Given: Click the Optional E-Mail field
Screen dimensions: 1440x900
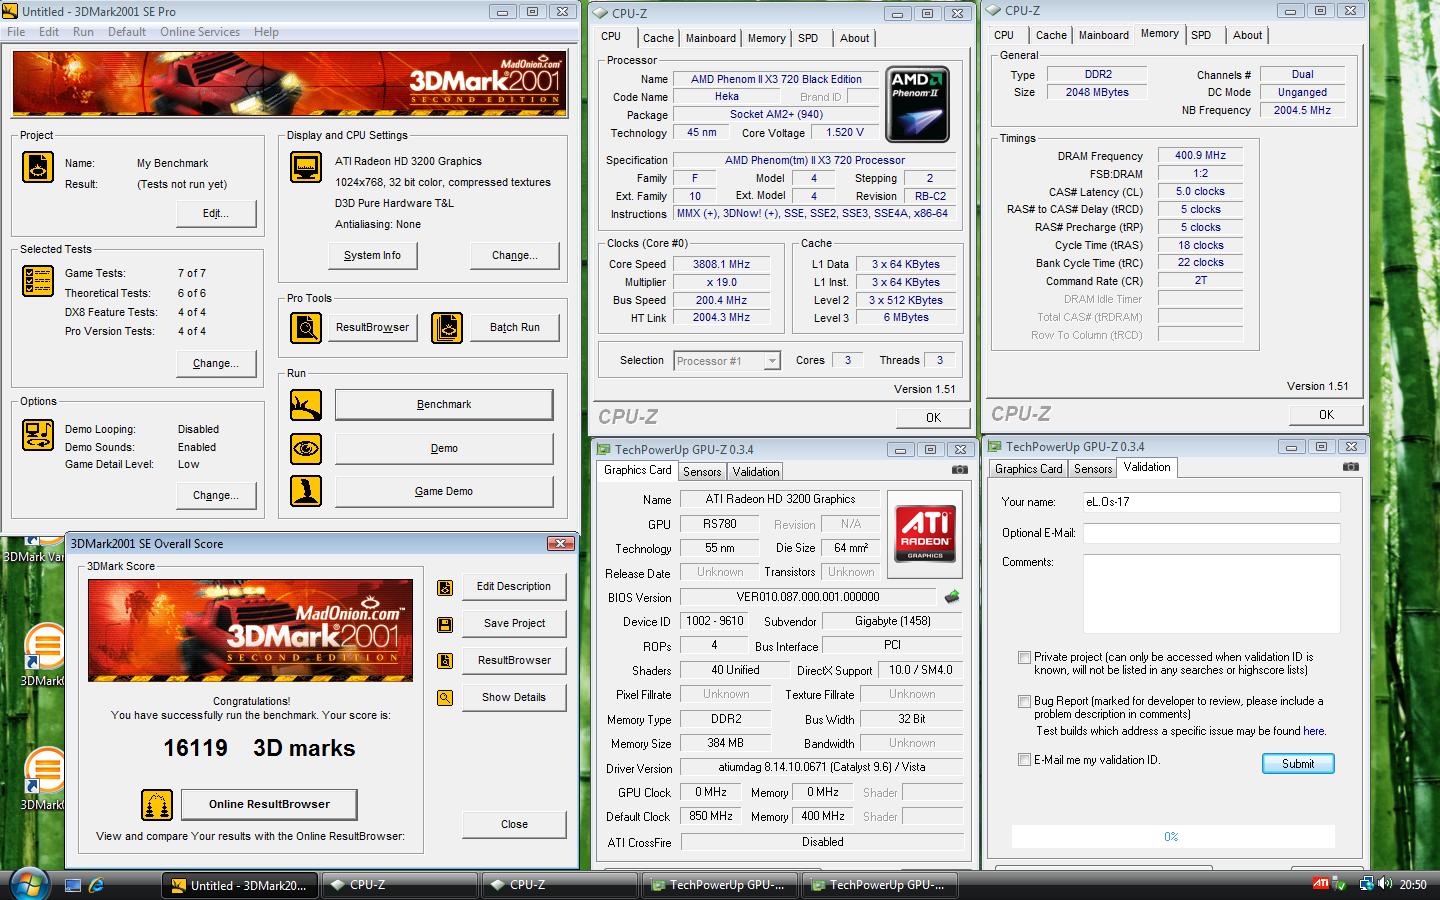Looking at the screenshot, I should click(1211, 533).
